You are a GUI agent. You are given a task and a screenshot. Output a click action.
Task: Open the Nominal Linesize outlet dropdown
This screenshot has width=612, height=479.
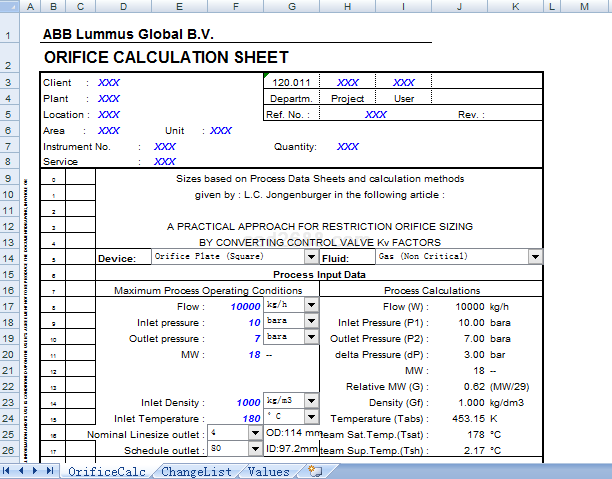point(255,433)
